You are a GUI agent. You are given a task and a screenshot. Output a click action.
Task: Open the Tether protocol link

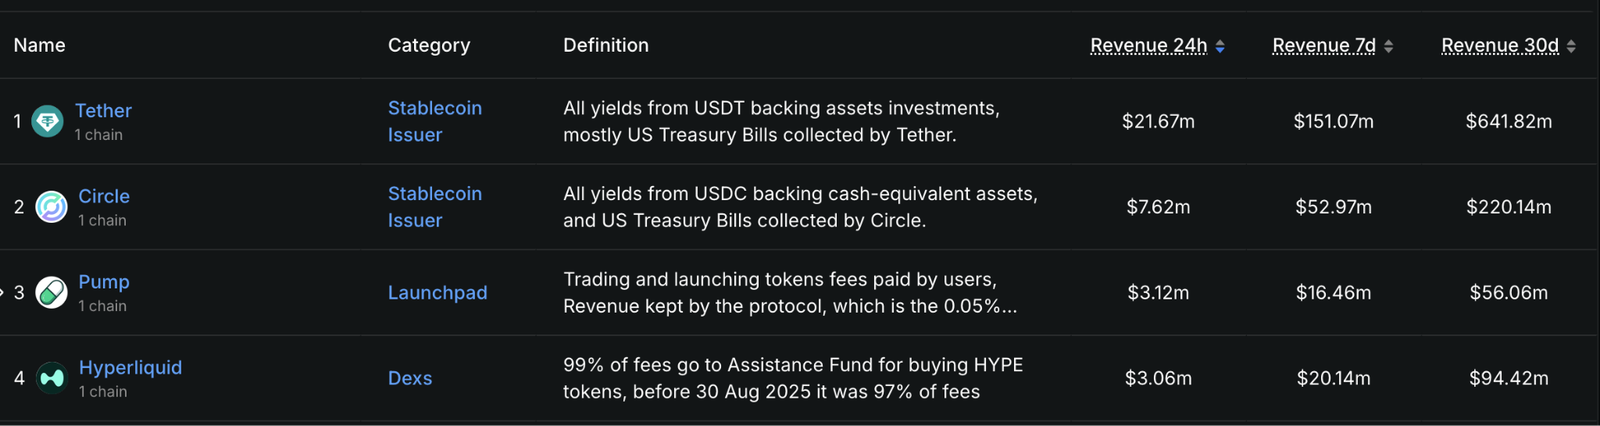(103, 111)
